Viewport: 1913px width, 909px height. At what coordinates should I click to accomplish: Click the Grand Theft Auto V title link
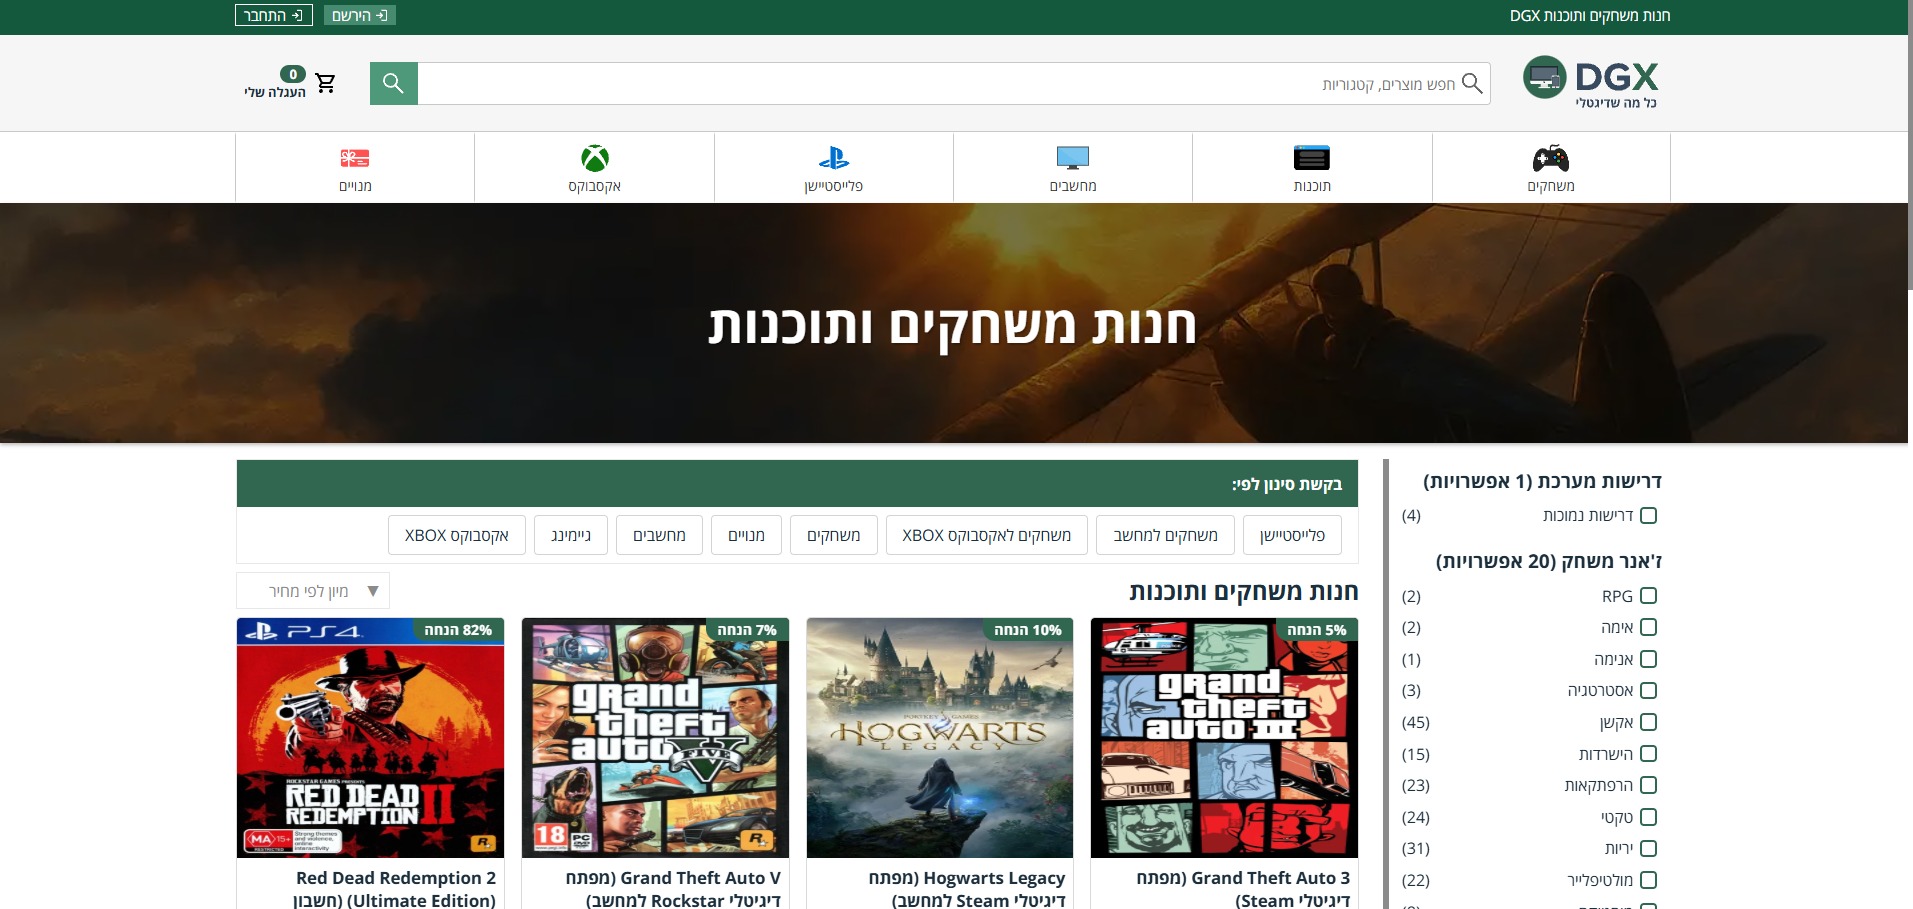tap(673, 889)
